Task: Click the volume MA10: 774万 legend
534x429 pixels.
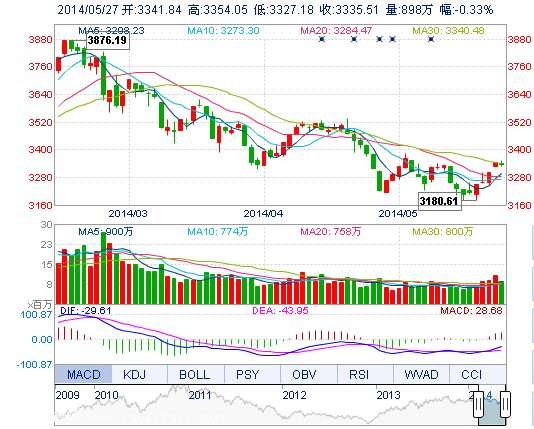Action: 218,232
